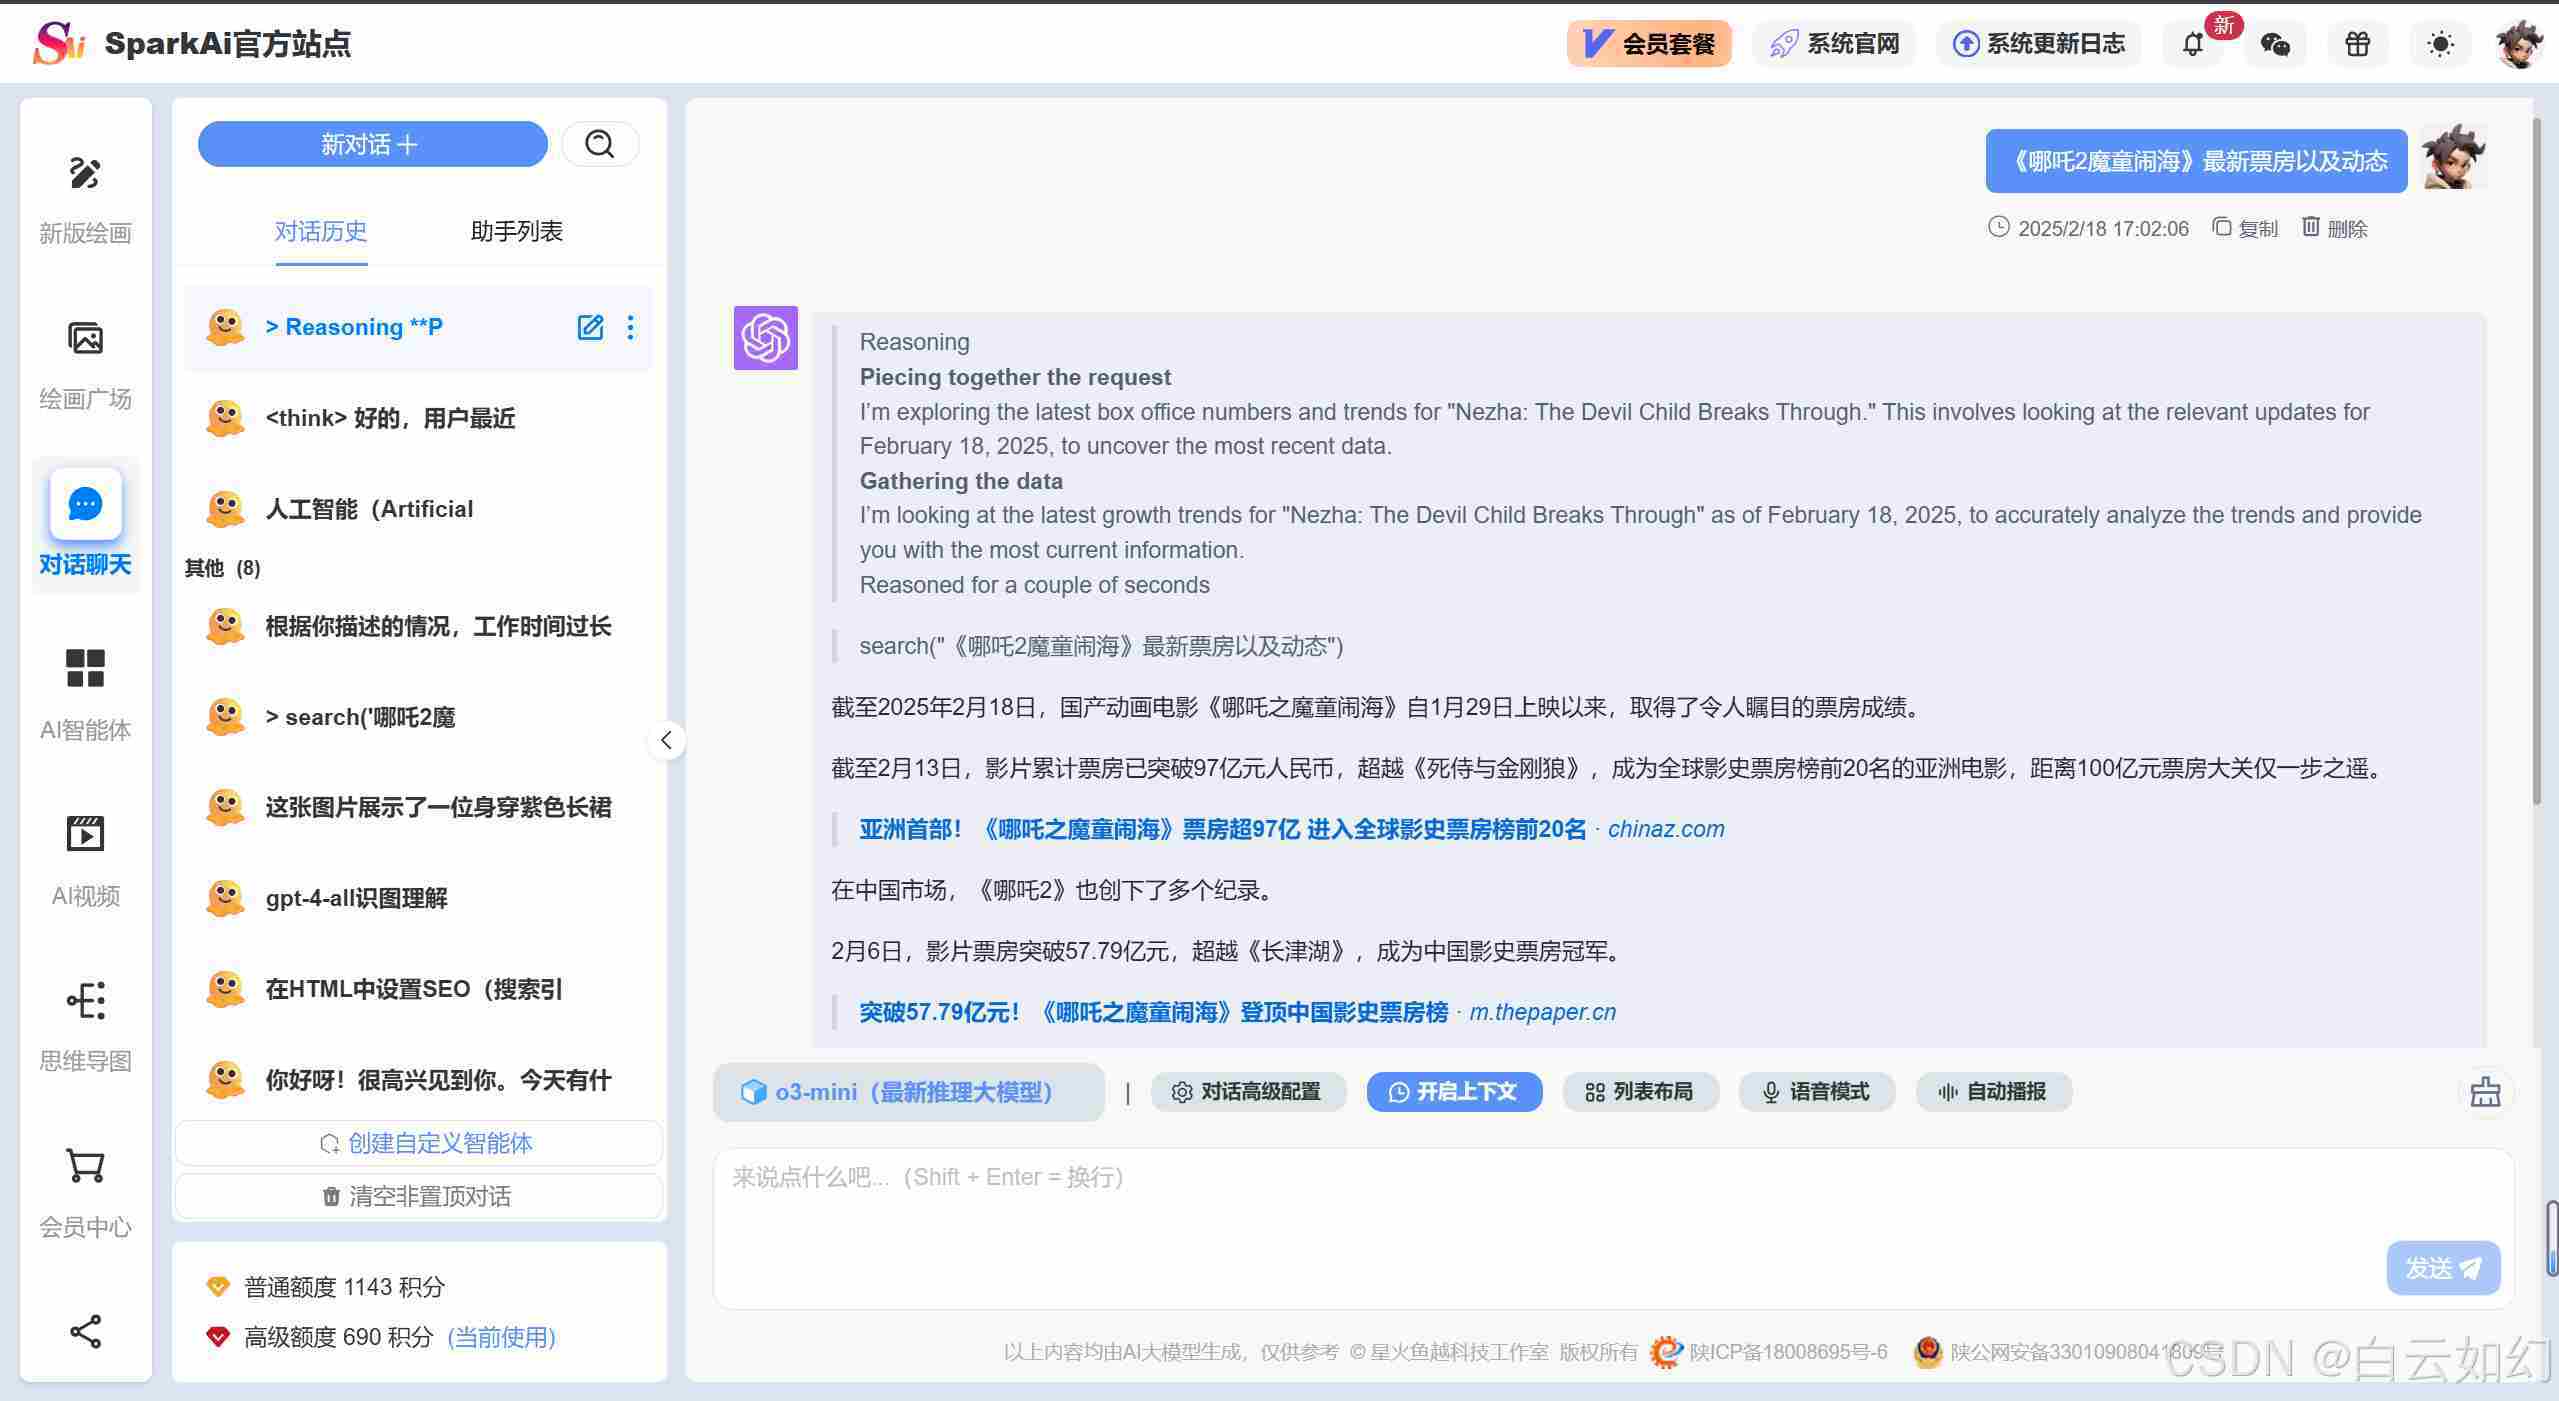Screen dimensions: 2559x1401
Task: Select the 对话历史 tab
Action: click(321, 232)
